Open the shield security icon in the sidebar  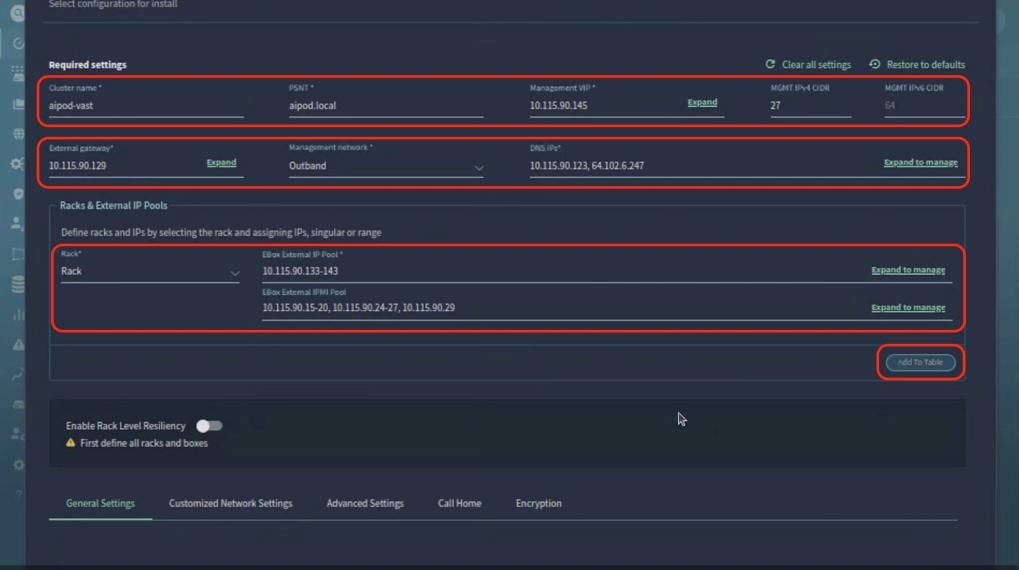[18, 194]
